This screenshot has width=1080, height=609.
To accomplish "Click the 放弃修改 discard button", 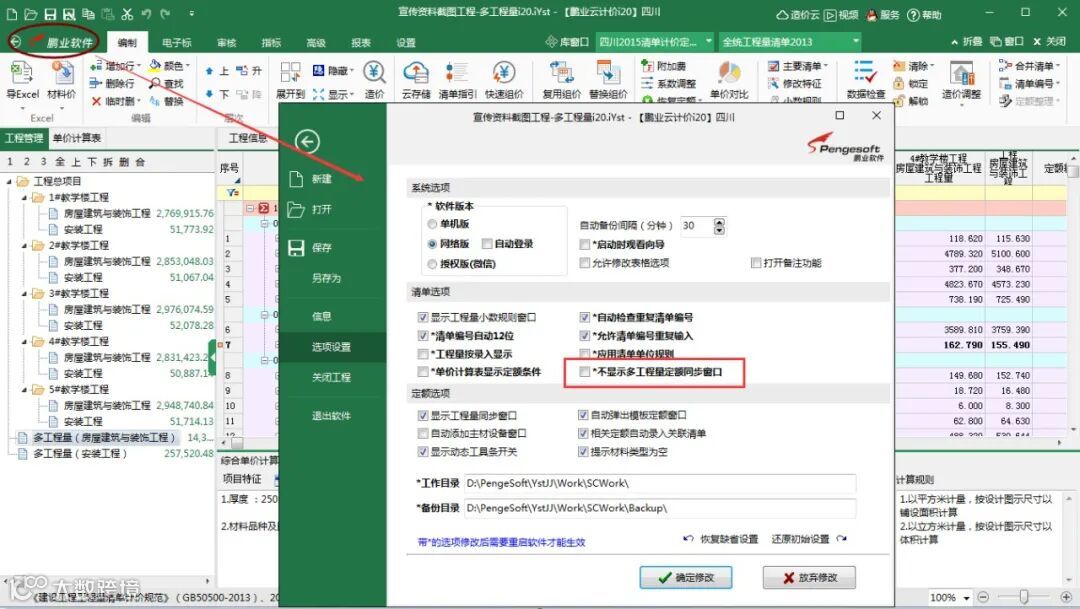I will 809,577.
